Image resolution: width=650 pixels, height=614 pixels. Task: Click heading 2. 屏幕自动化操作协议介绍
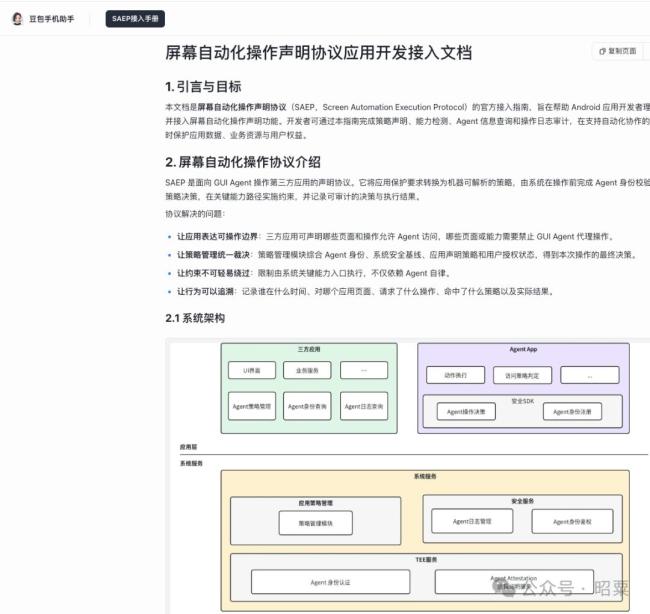(243, 162)
